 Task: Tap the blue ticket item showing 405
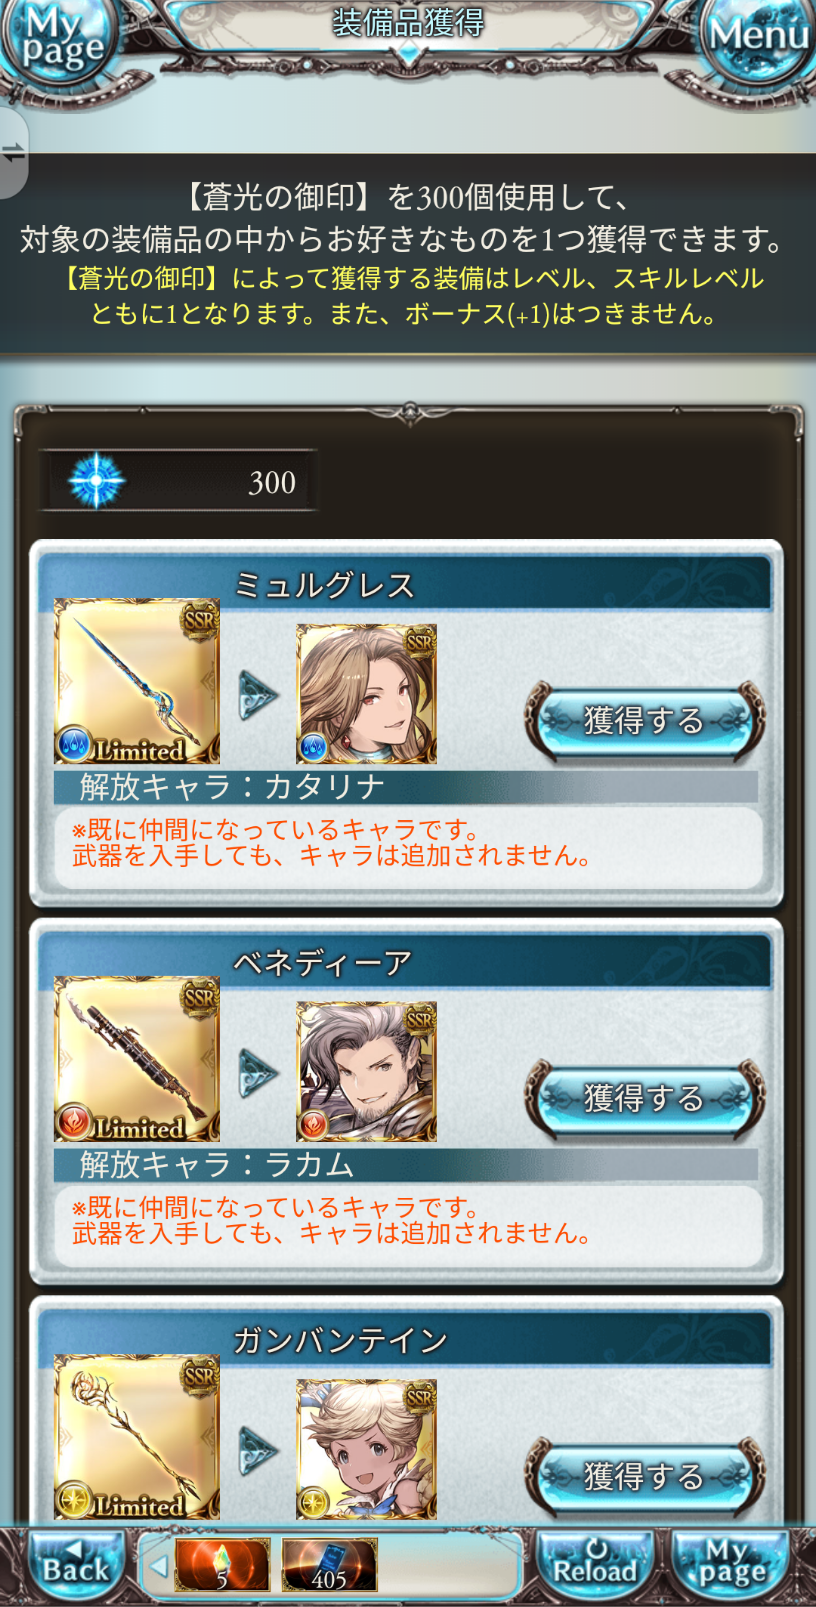click(329, 1564)
